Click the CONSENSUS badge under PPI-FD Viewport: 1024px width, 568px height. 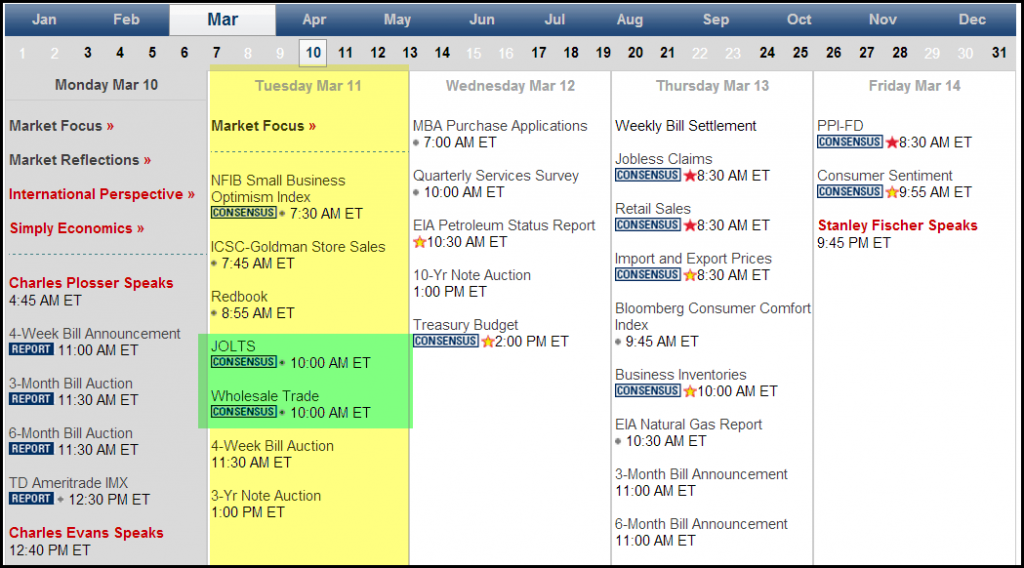coord(850,142)
